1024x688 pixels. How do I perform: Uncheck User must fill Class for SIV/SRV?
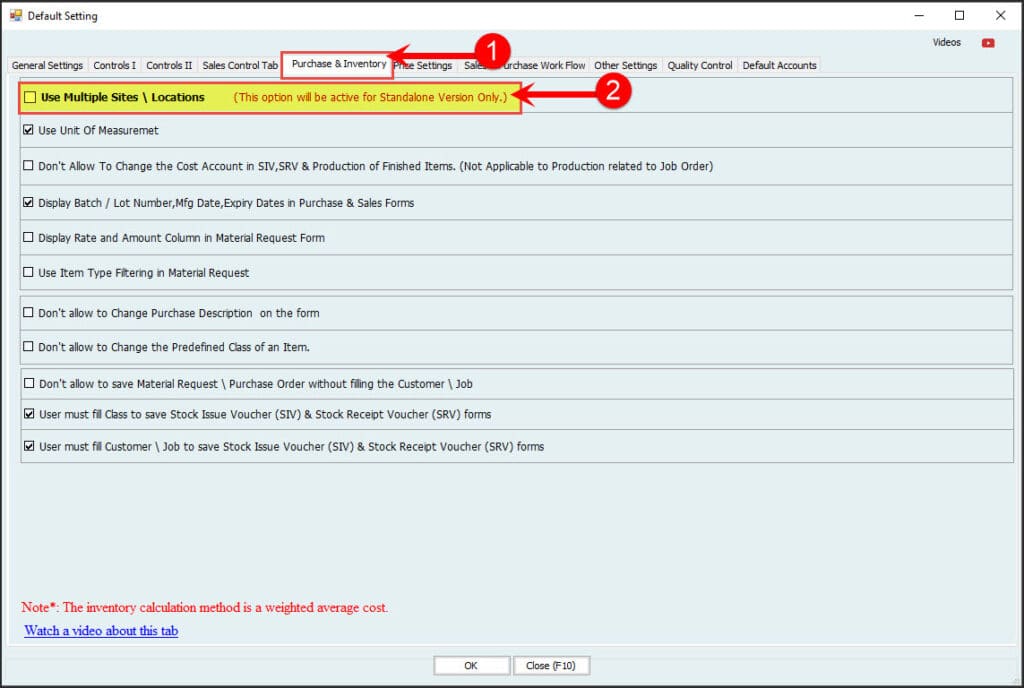point(28,414)
